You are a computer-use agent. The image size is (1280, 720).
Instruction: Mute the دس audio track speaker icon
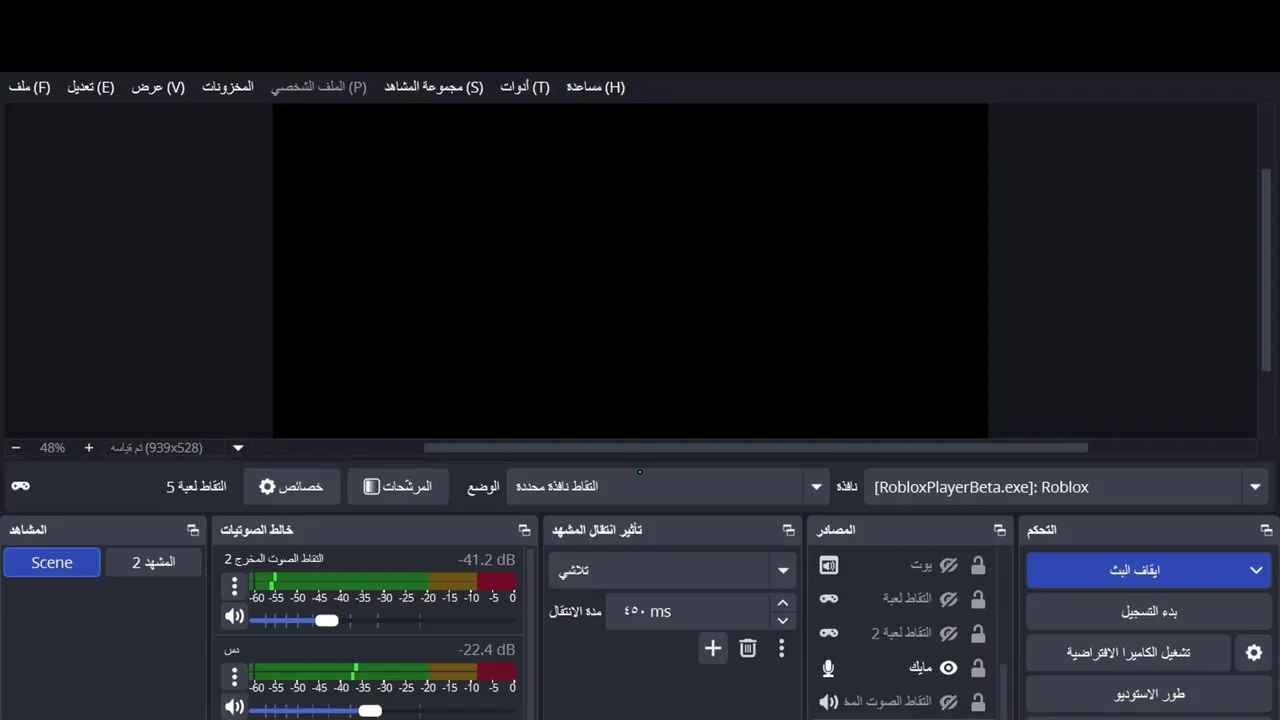point(234,707)
